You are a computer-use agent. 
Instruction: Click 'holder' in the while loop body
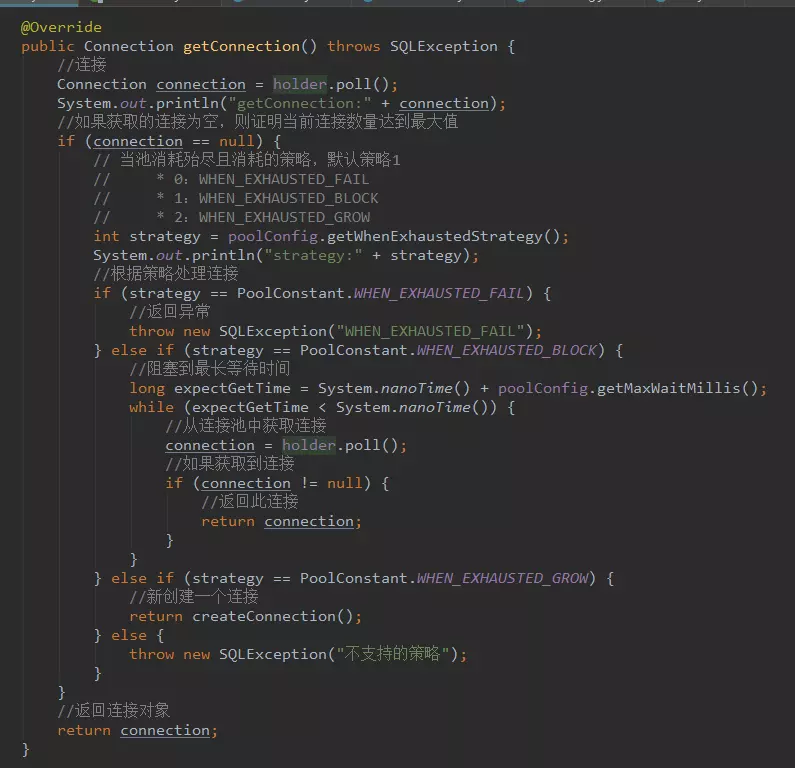(309, 445)
